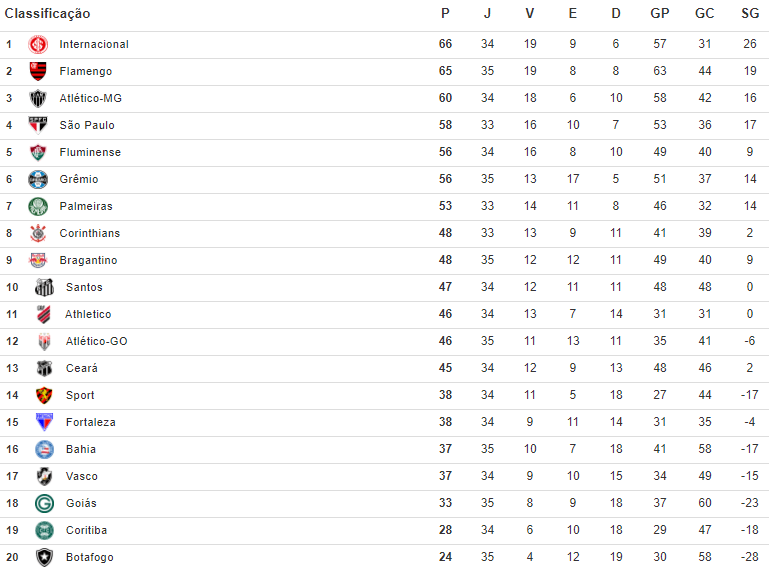Click the Palmeiras club crest
Screen dimensions: 769x573
tap(38, 207)
